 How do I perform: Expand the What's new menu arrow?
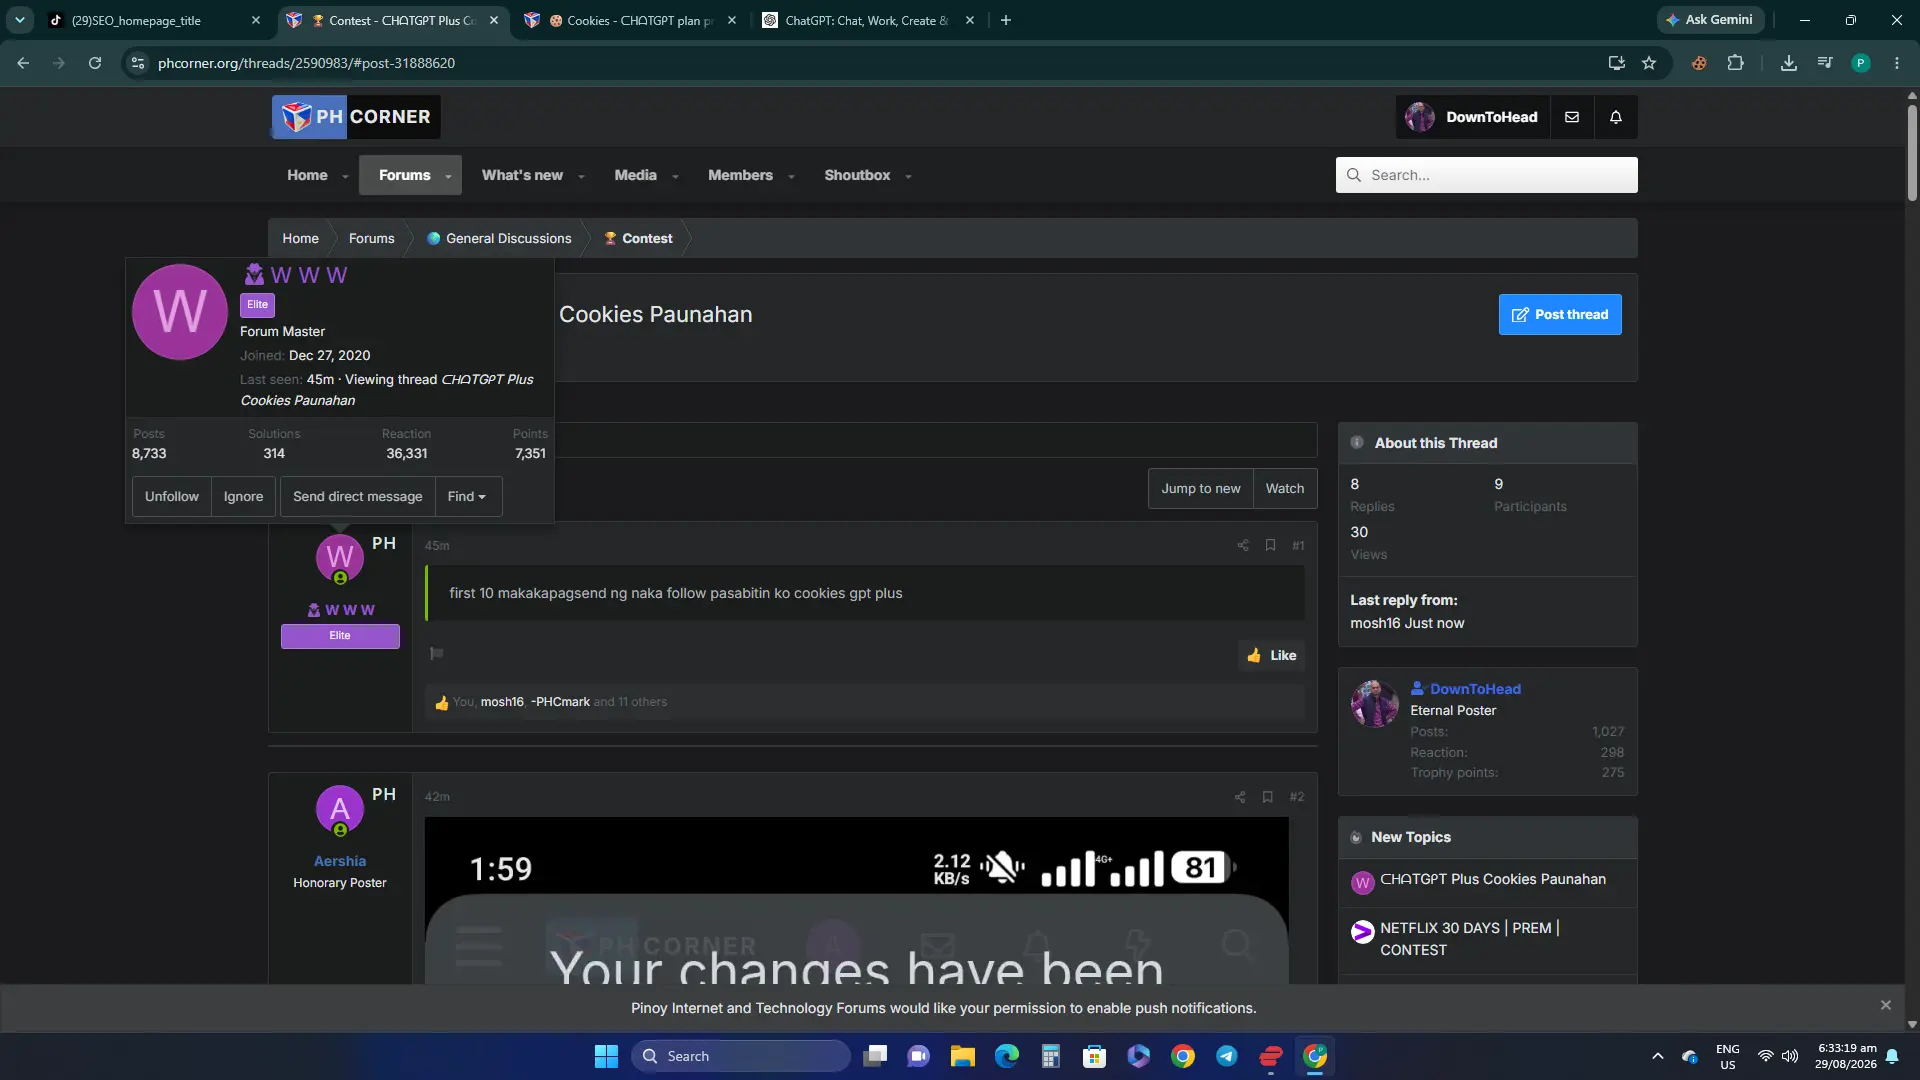pos(581,176)
